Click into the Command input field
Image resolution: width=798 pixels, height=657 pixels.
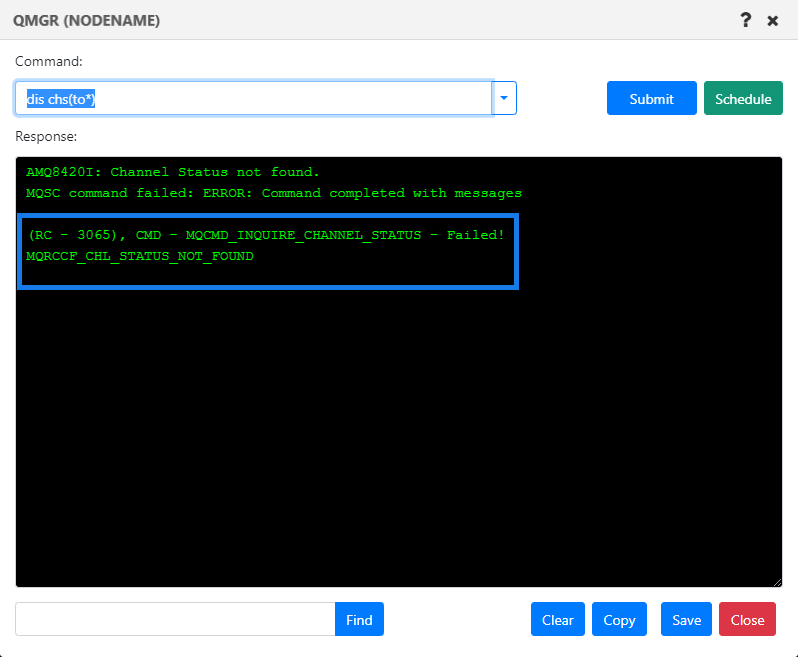253,98
